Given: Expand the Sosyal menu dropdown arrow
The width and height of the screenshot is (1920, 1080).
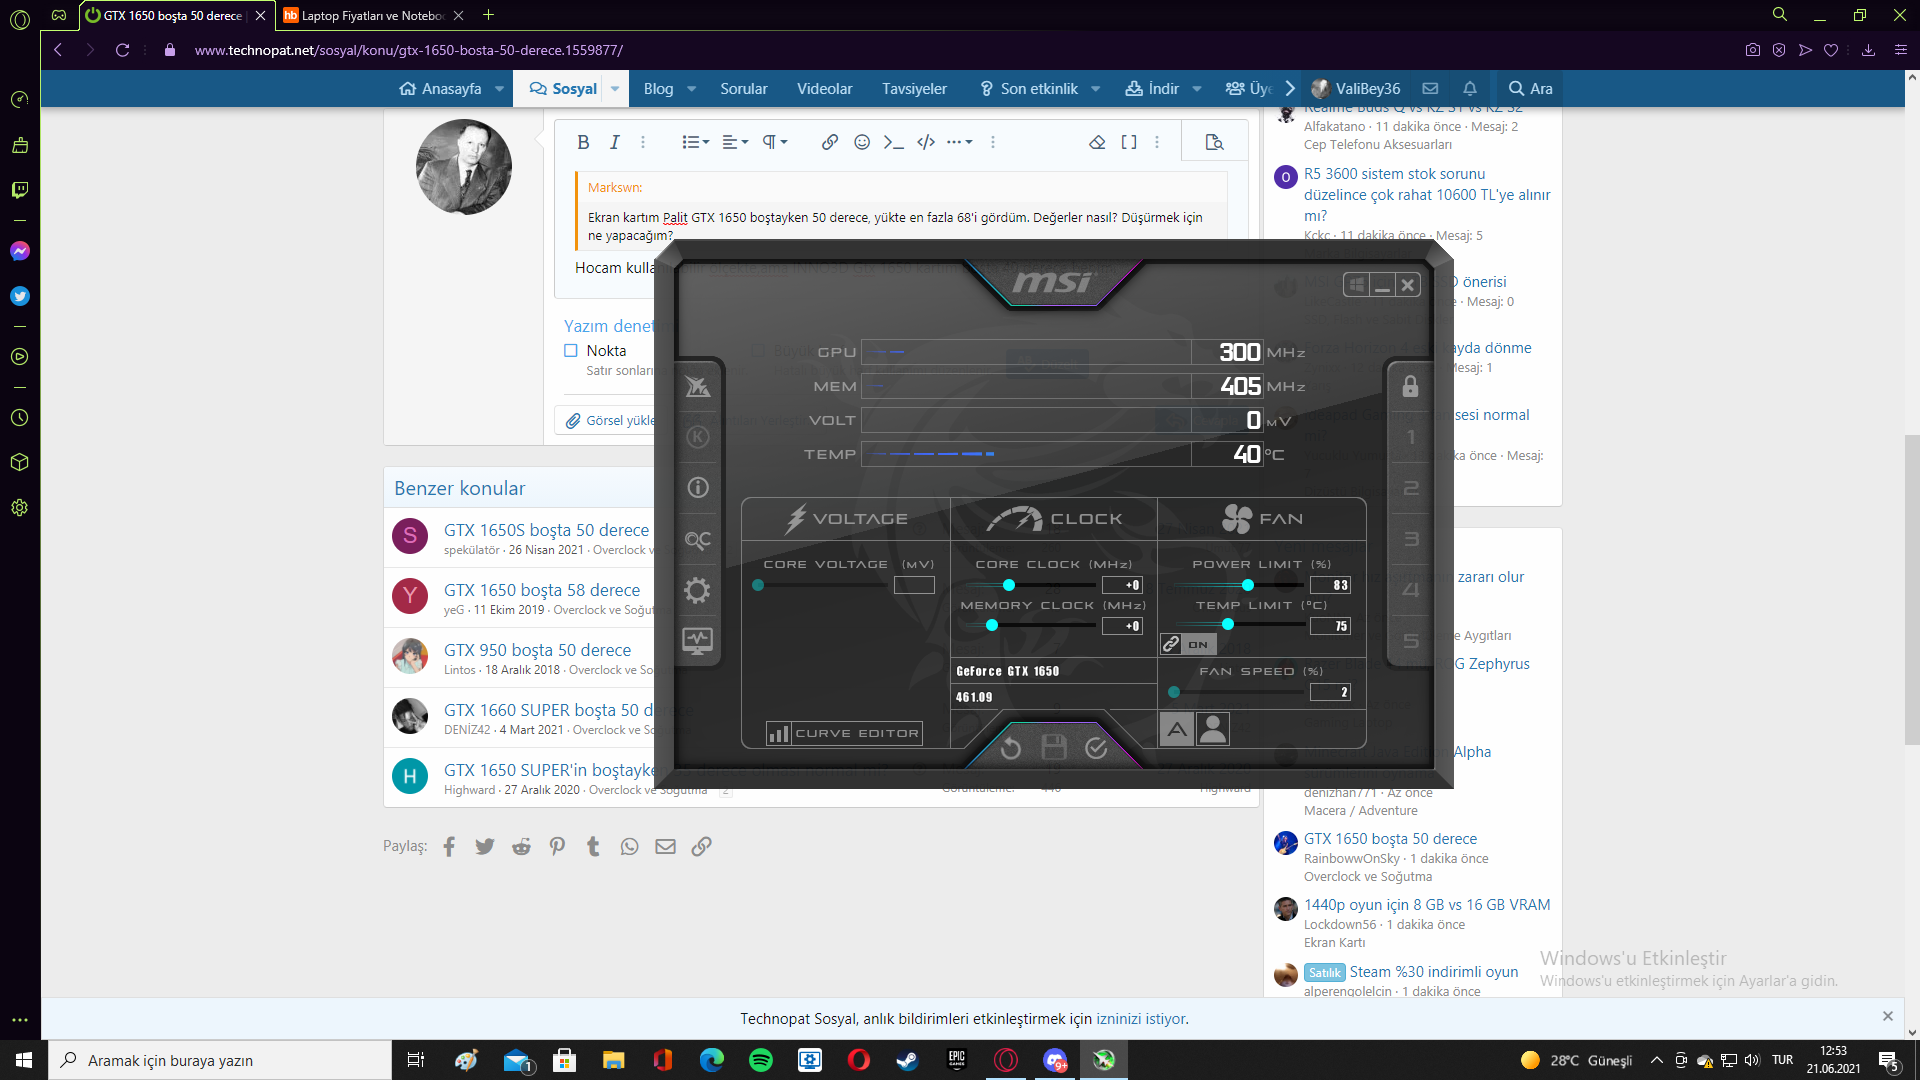Looking at the screenshot, I should click(x=615, y=89).
